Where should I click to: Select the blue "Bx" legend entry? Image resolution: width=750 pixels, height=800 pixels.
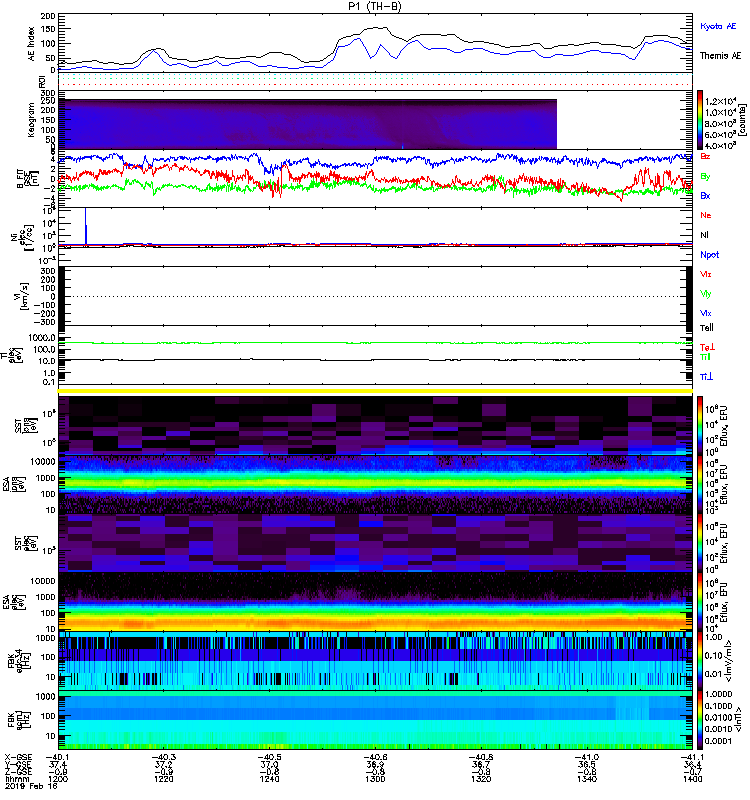pyautogui.click(x=705, y=195)
